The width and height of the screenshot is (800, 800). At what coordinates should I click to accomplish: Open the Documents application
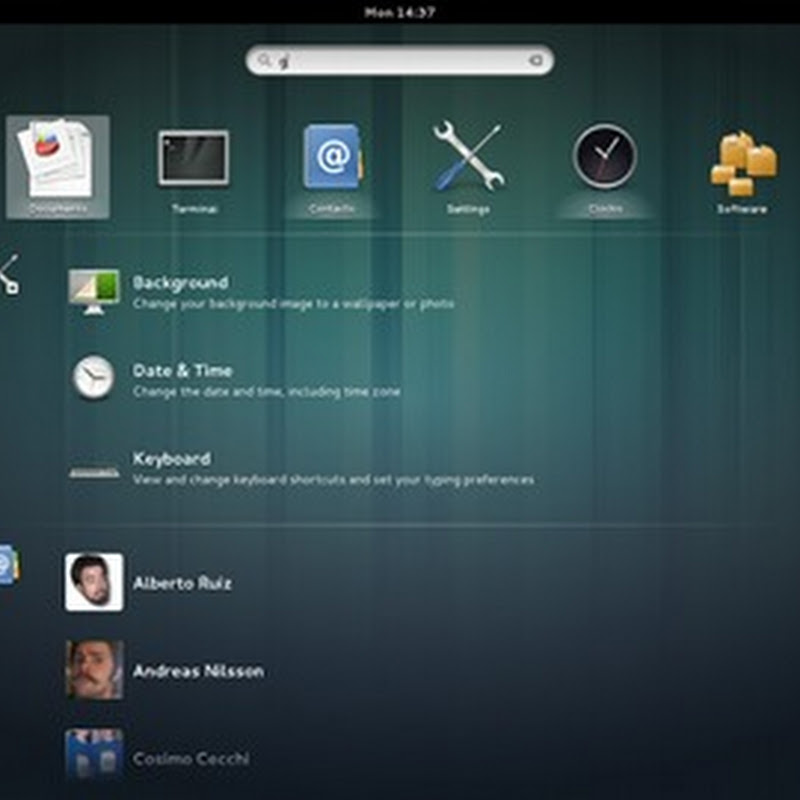(58, 167)
